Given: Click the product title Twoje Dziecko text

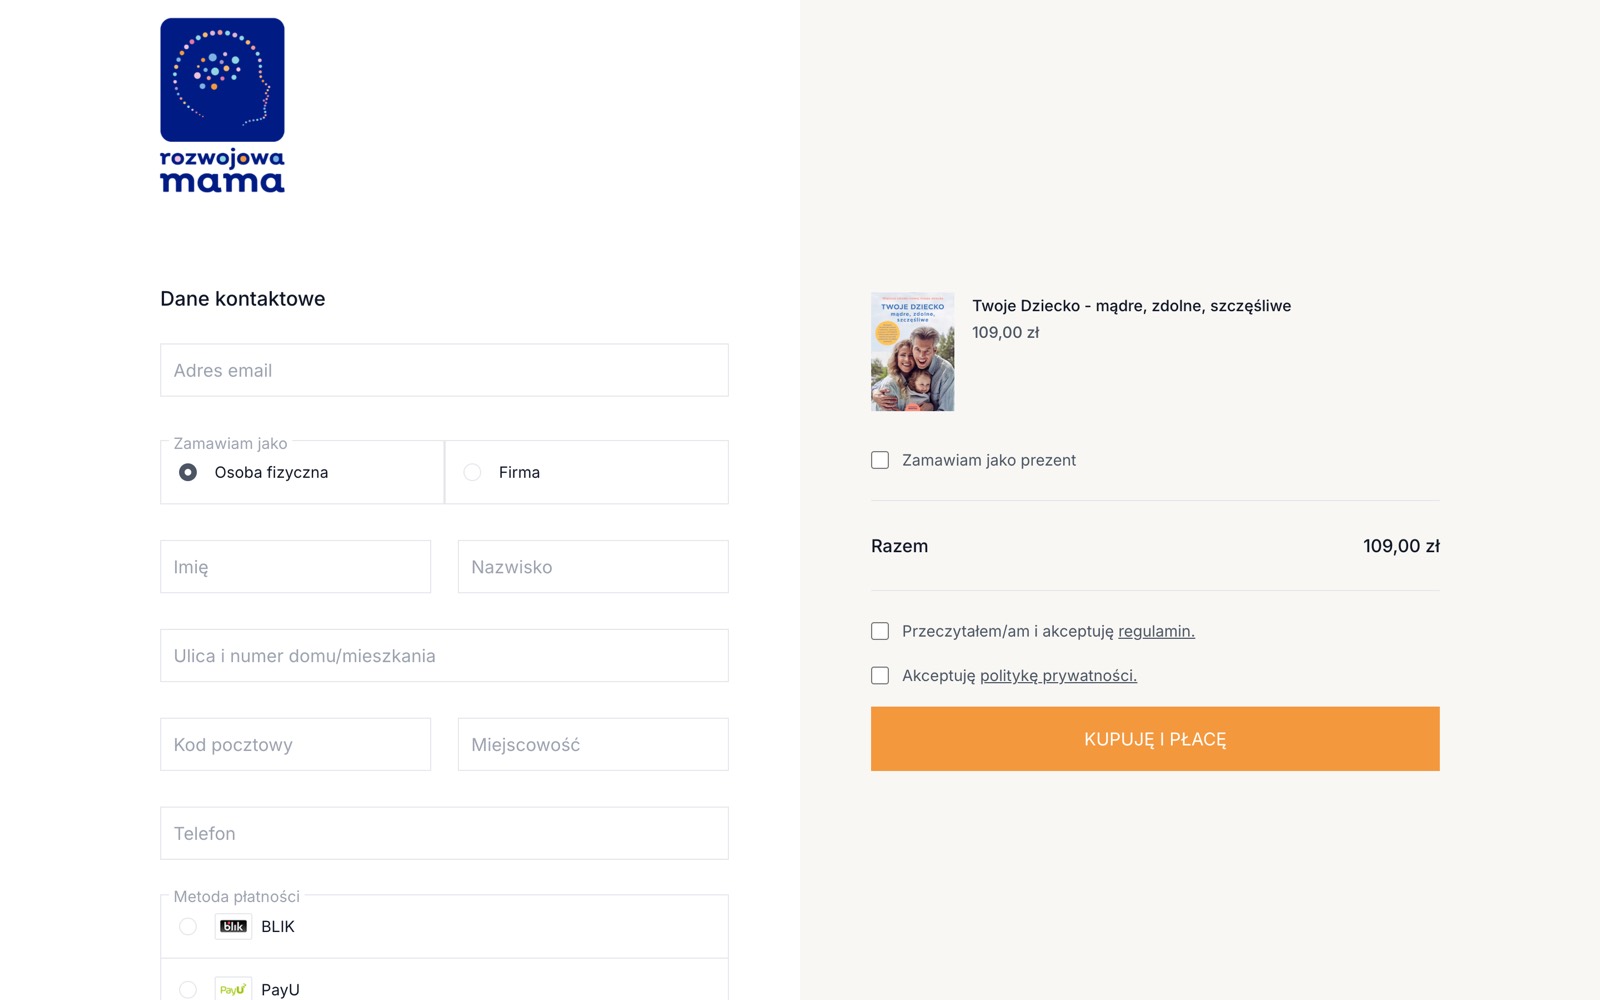Looking at the screenshot, I should pos(1131,306).
